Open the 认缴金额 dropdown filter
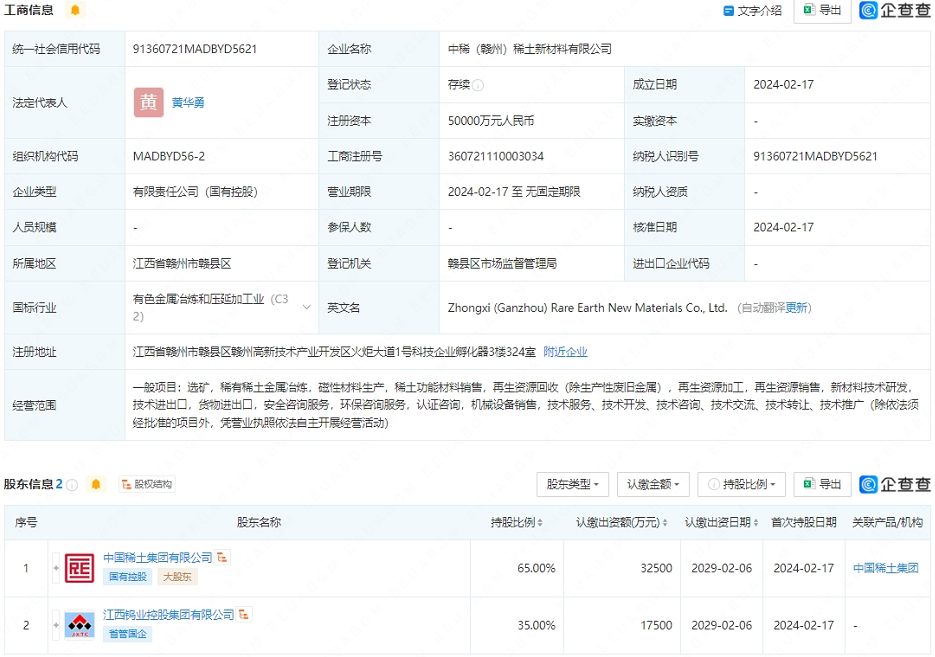935x657 pixels. pos(652,484)
